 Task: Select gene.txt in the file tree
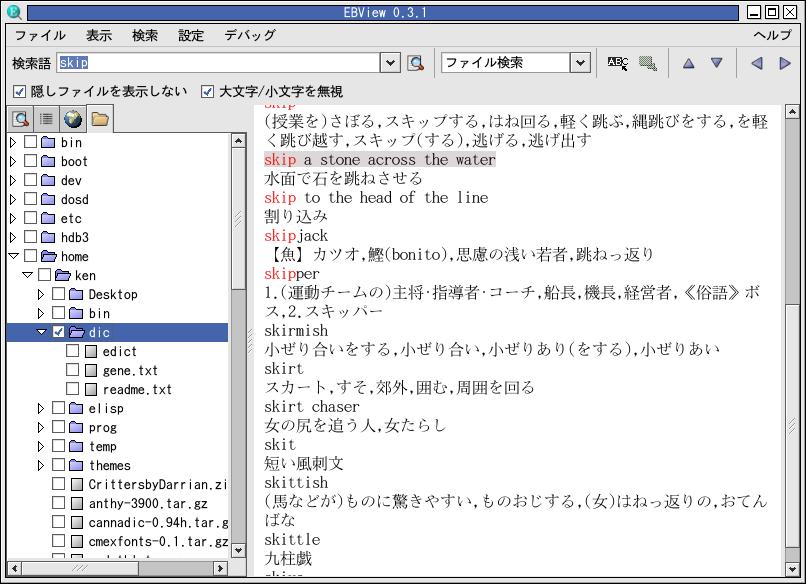tap(130, 370)
